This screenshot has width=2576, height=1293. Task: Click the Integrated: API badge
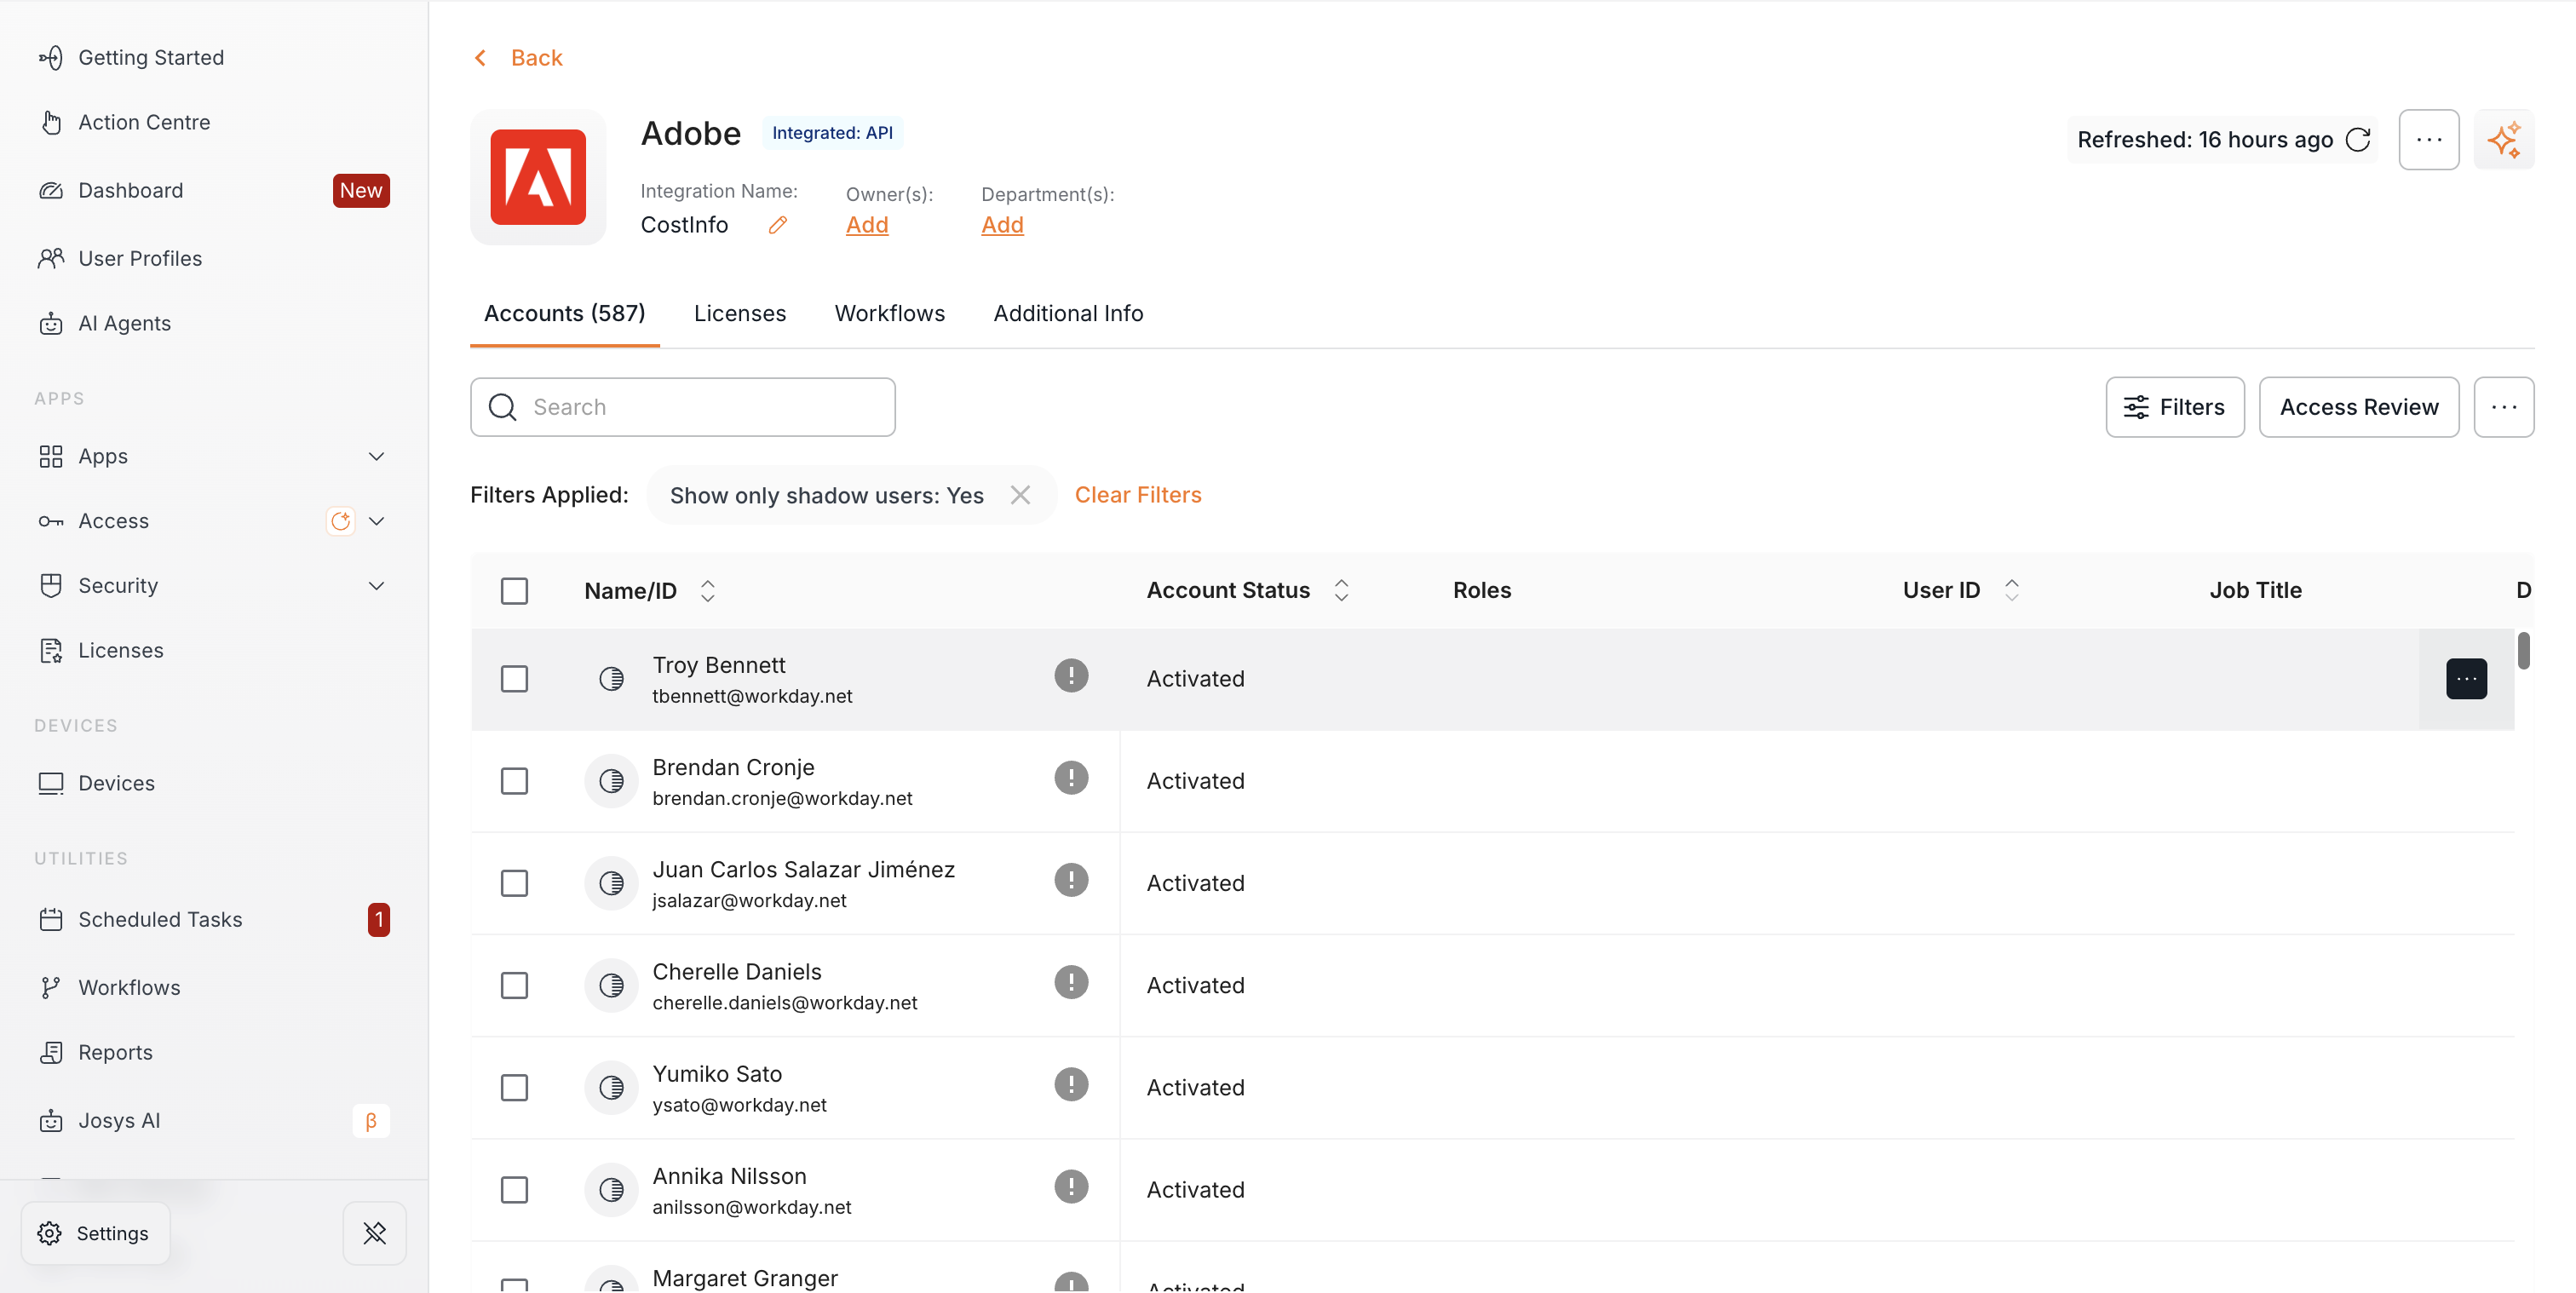(x=832, y=133)
